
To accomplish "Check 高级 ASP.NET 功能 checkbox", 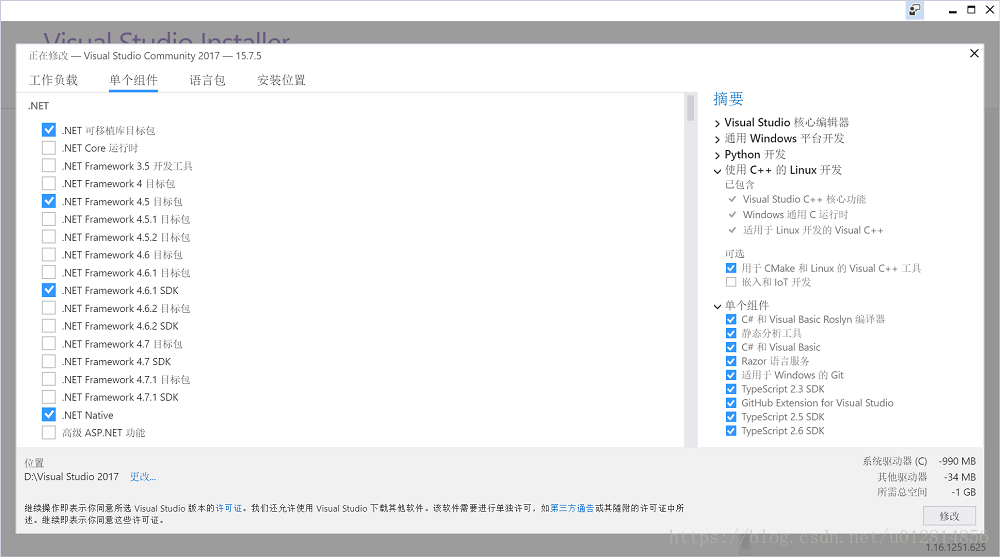I will 48,433.
